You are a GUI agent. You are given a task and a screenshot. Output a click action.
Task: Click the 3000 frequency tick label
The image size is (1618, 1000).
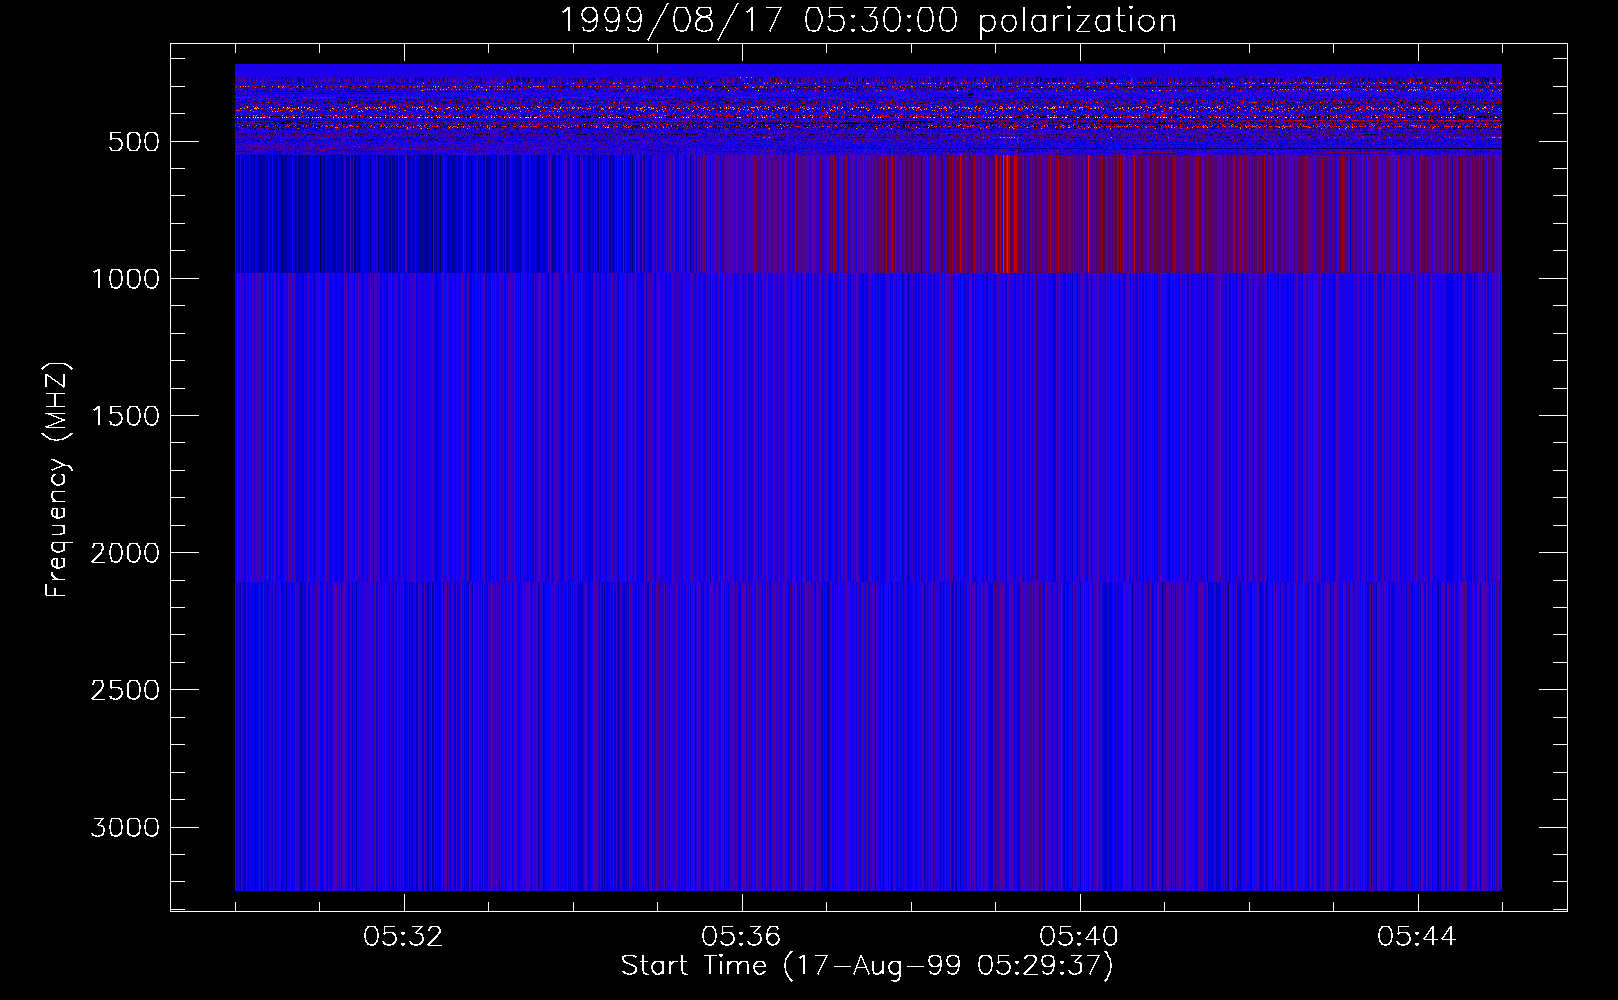tap(125, 827)
